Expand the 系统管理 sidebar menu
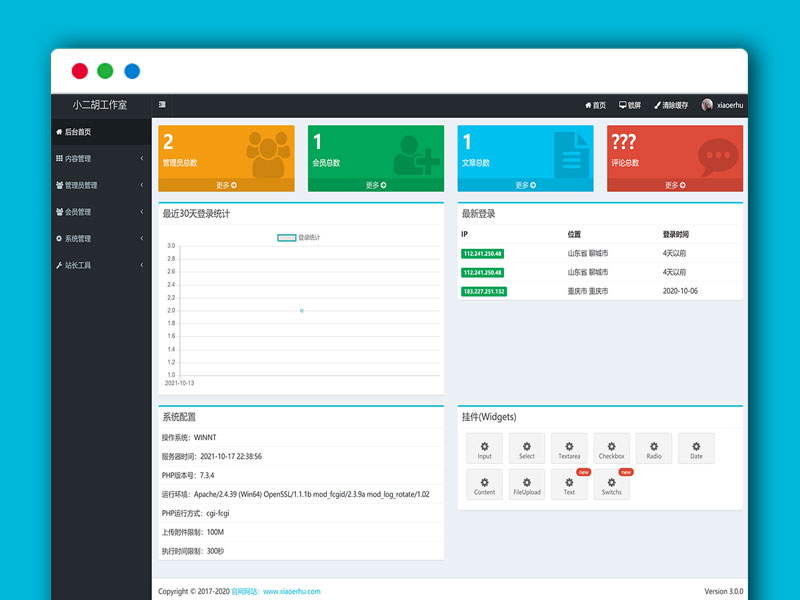The height and width of the screenshot is (600, 800). tap(100, 238)
